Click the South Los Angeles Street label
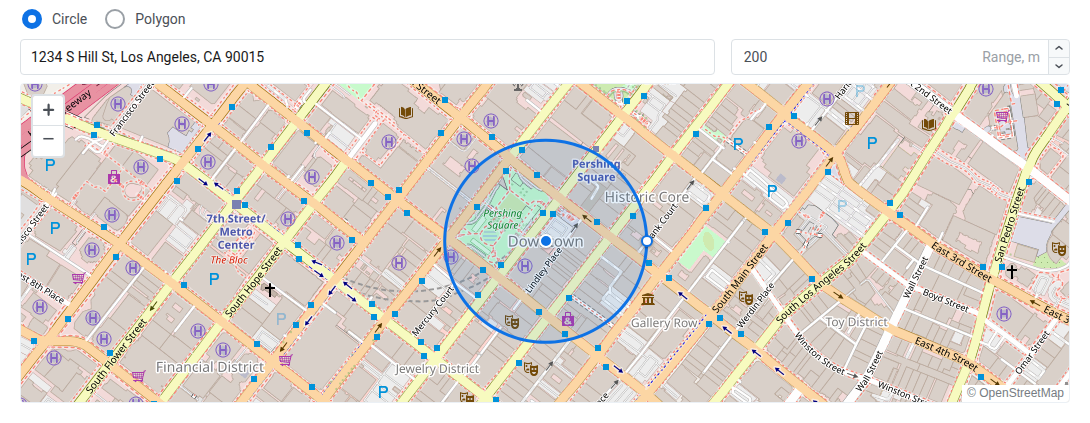Viewport: 1090px width, 423px height. (x=821, y=282)
